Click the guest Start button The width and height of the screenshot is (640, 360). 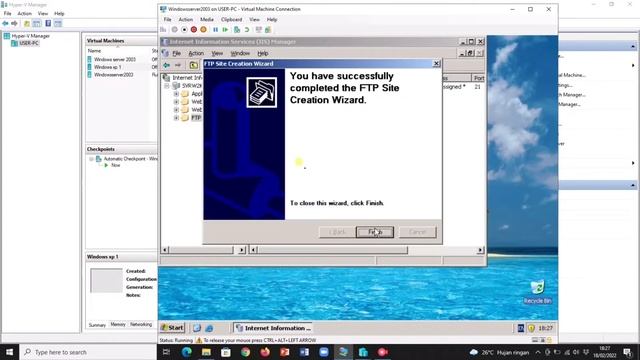[172, 328]
